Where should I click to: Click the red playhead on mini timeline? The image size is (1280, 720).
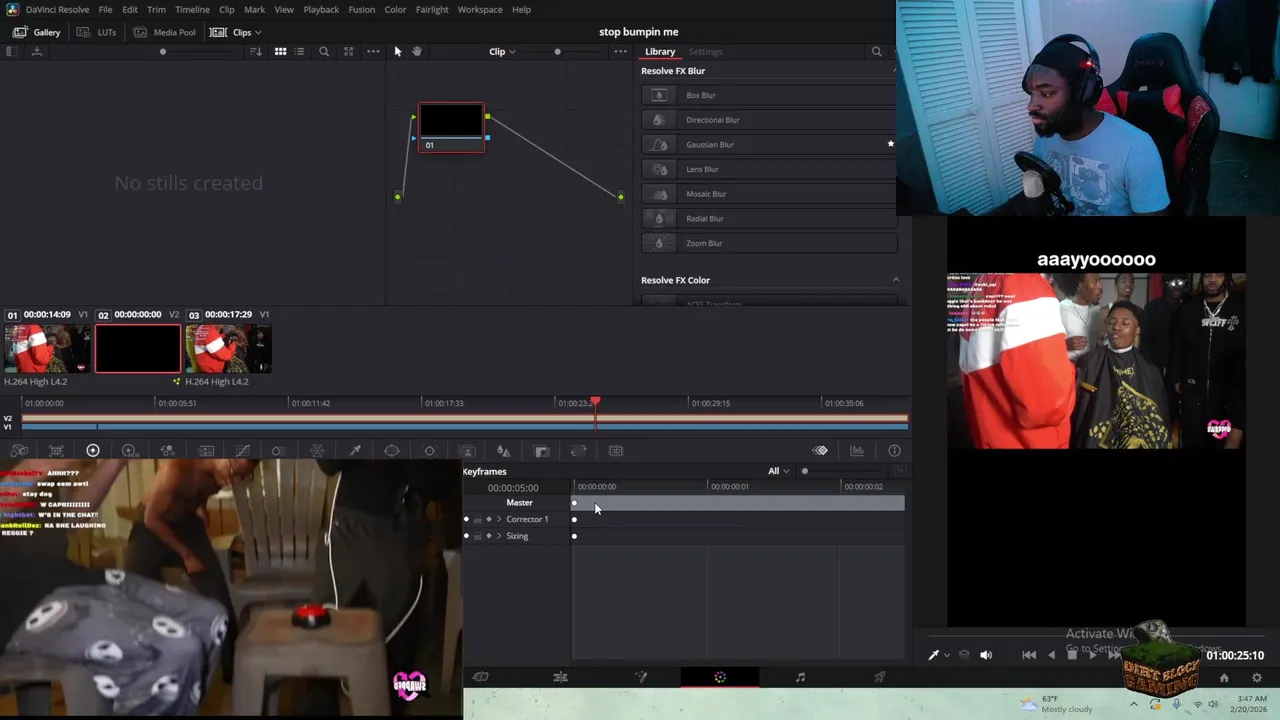point(595,401)
